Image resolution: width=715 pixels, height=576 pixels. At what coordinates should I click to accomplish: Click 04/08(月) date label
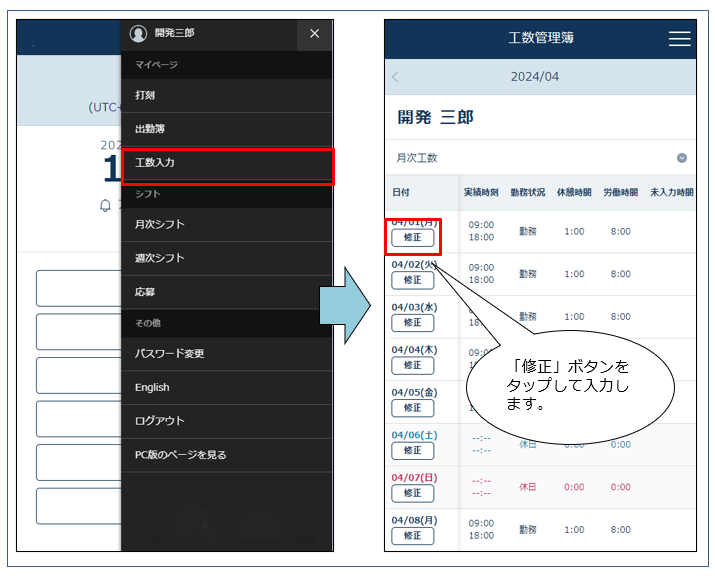tap(414, 520)
